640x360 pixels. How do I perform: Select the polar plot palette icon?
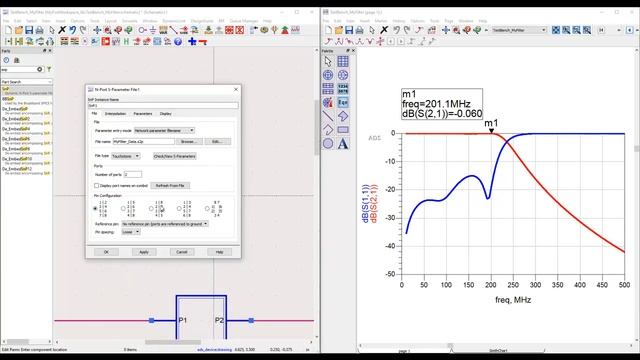[x=328, y=75]
